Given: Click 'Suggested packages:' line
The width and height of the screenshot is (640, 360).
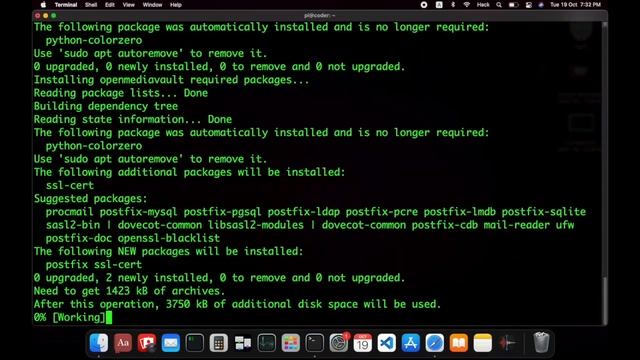Looking at the screenshot, I should coord(90,198).
